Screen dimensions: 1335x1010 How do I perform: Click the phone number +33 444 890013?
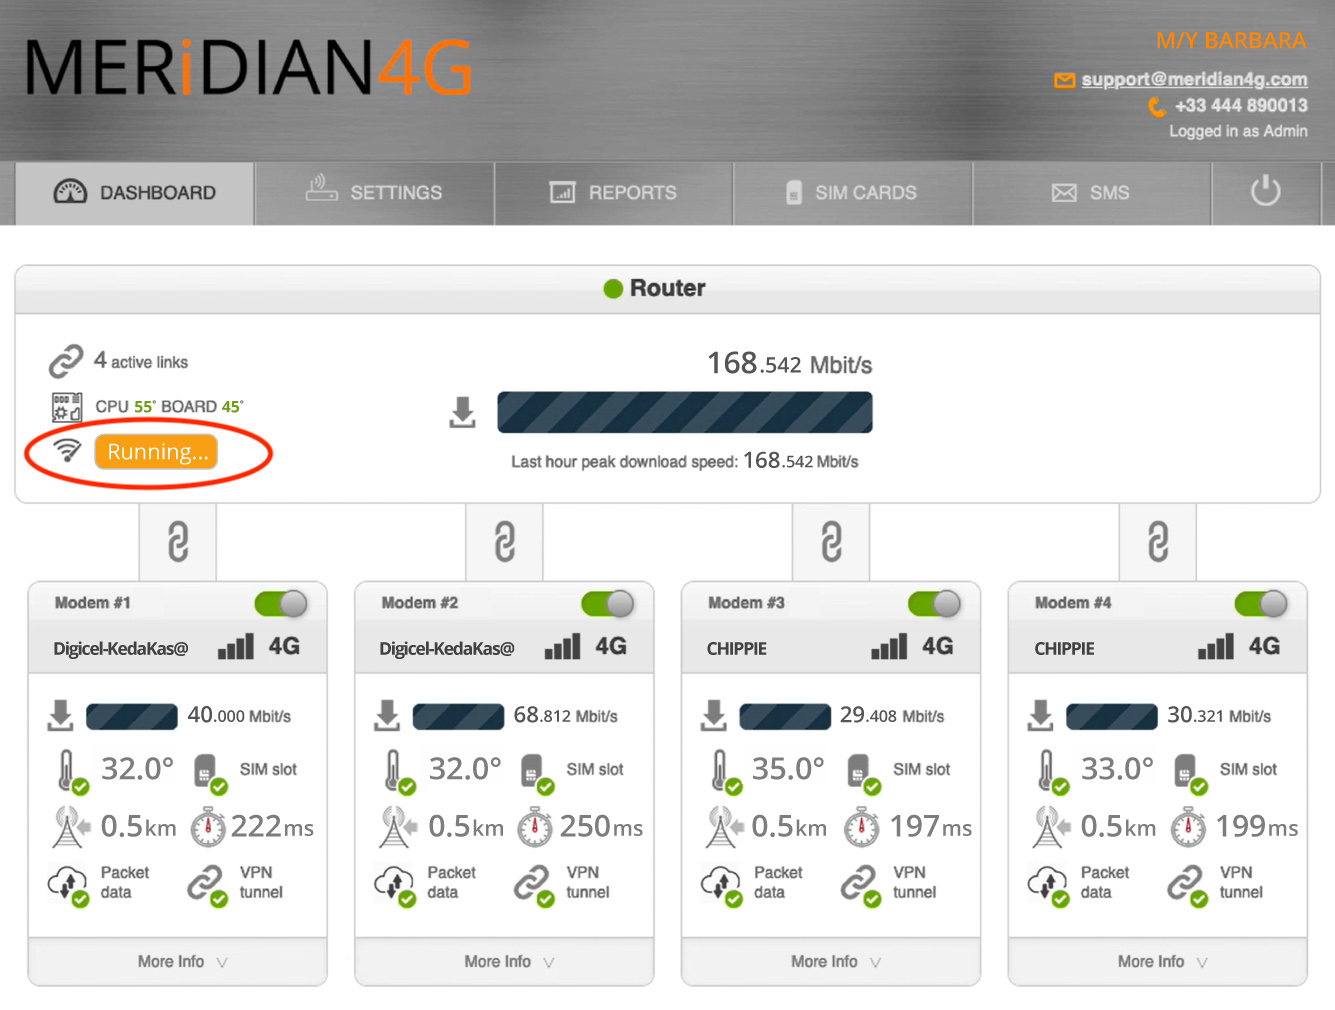coord(1241,105)
